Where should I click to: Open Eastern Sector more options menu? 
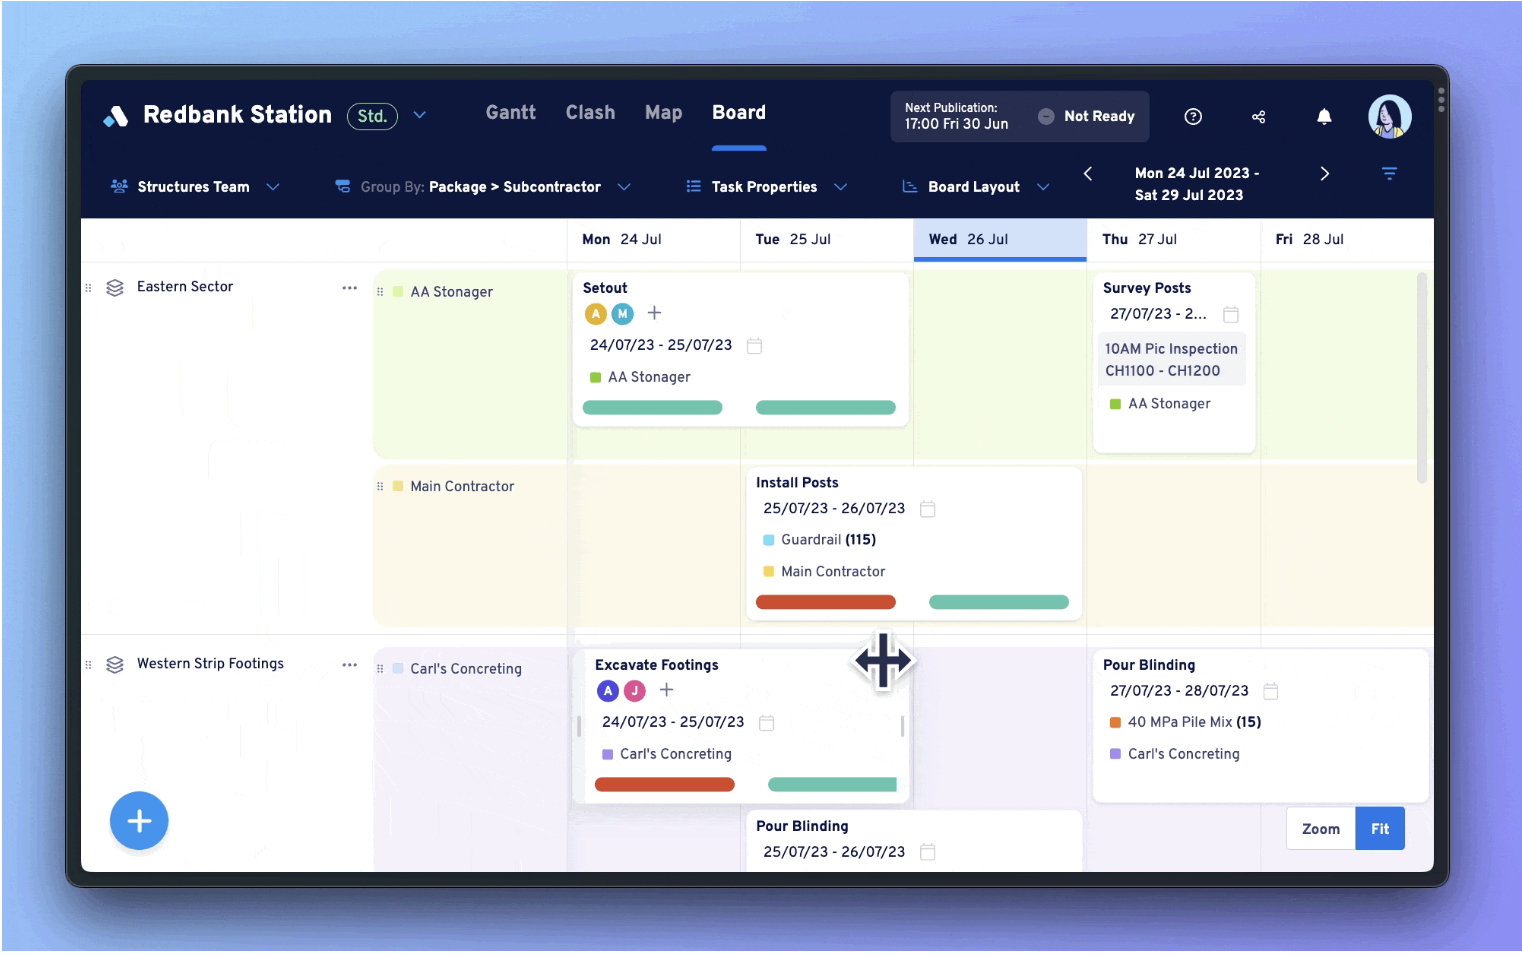click(x=349, y=288)
